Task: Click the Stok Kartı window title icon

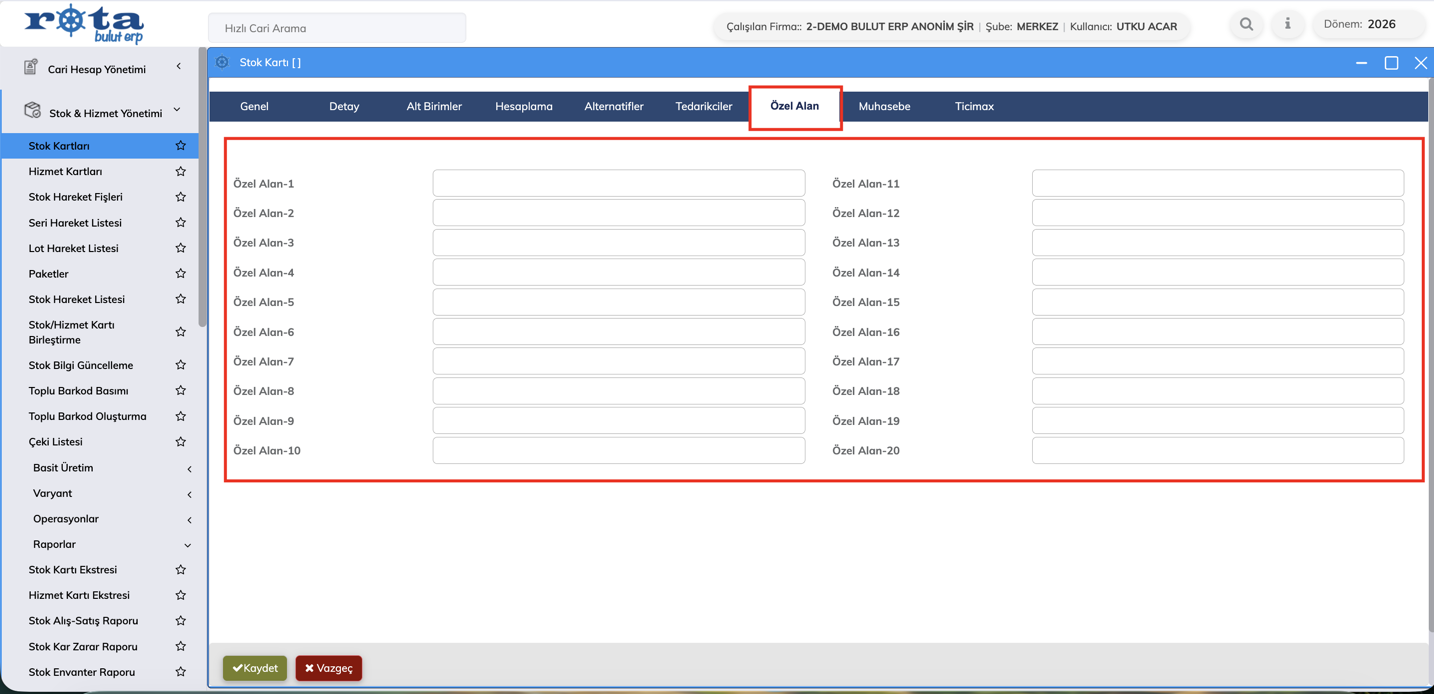Action: (x=222, y=62)
